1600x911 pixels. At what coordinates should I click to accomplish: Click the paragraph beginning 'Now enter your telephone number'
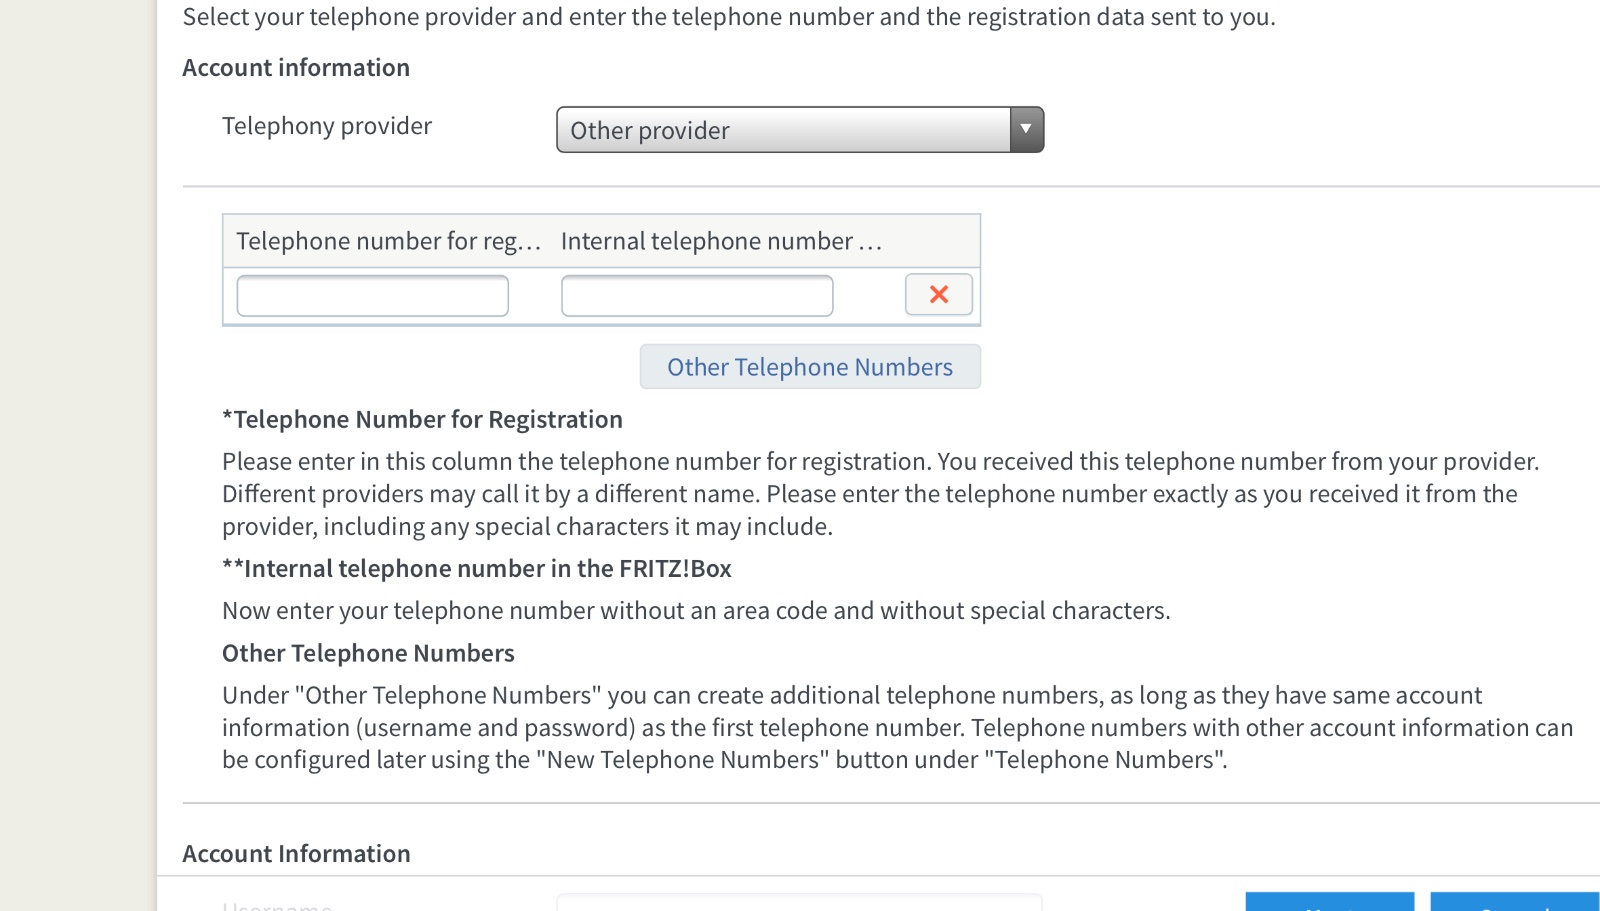pyautogui.click(x=696, y=610)
